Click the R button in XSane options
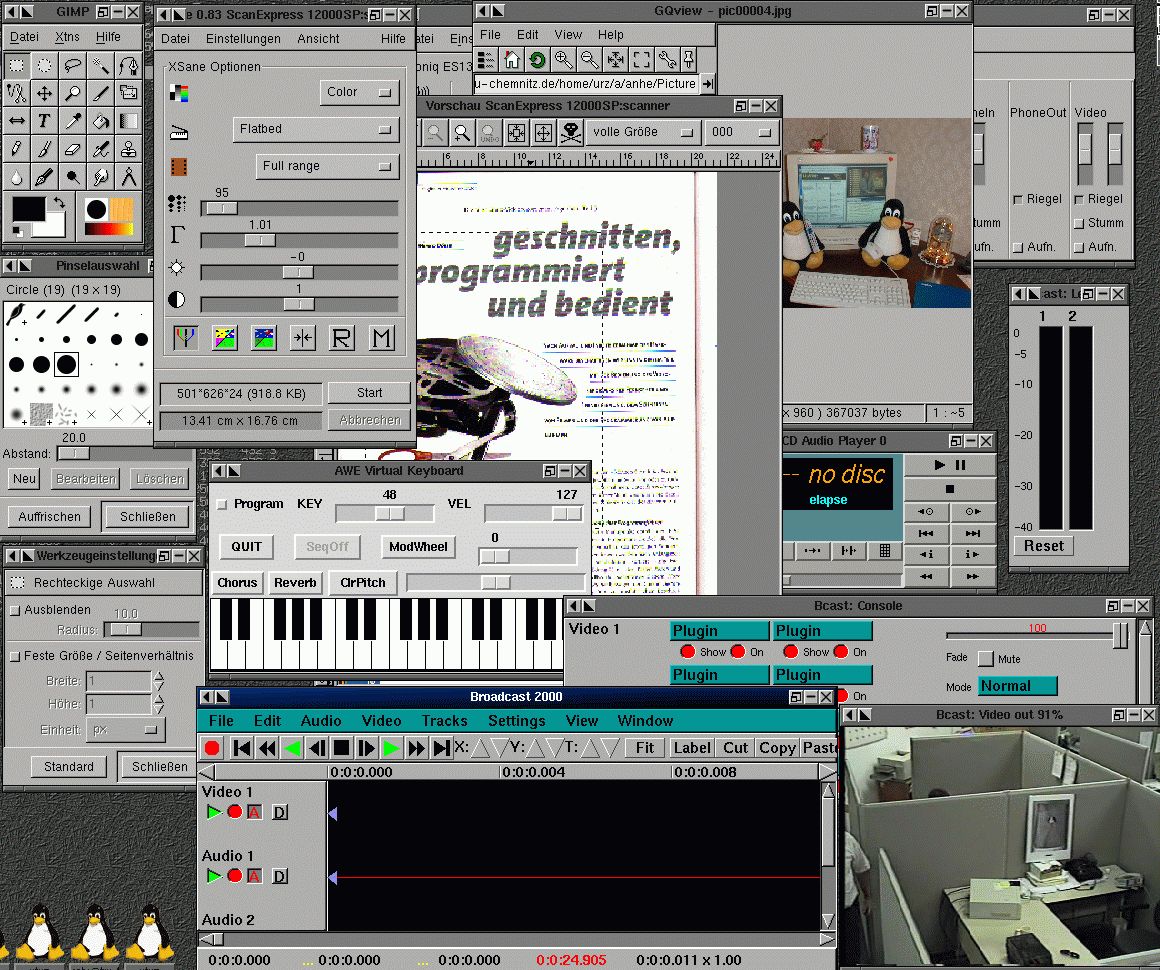Image resolution: width=1160 pixels, height=970 pixels. coord(342,338)
